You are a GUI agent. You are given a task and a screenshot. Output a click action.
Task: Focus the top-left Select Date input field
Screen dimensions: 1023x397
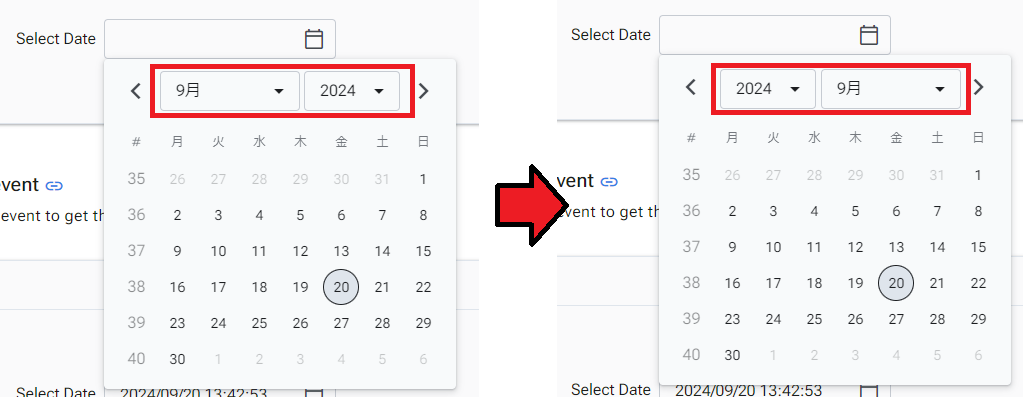point(220,39)
